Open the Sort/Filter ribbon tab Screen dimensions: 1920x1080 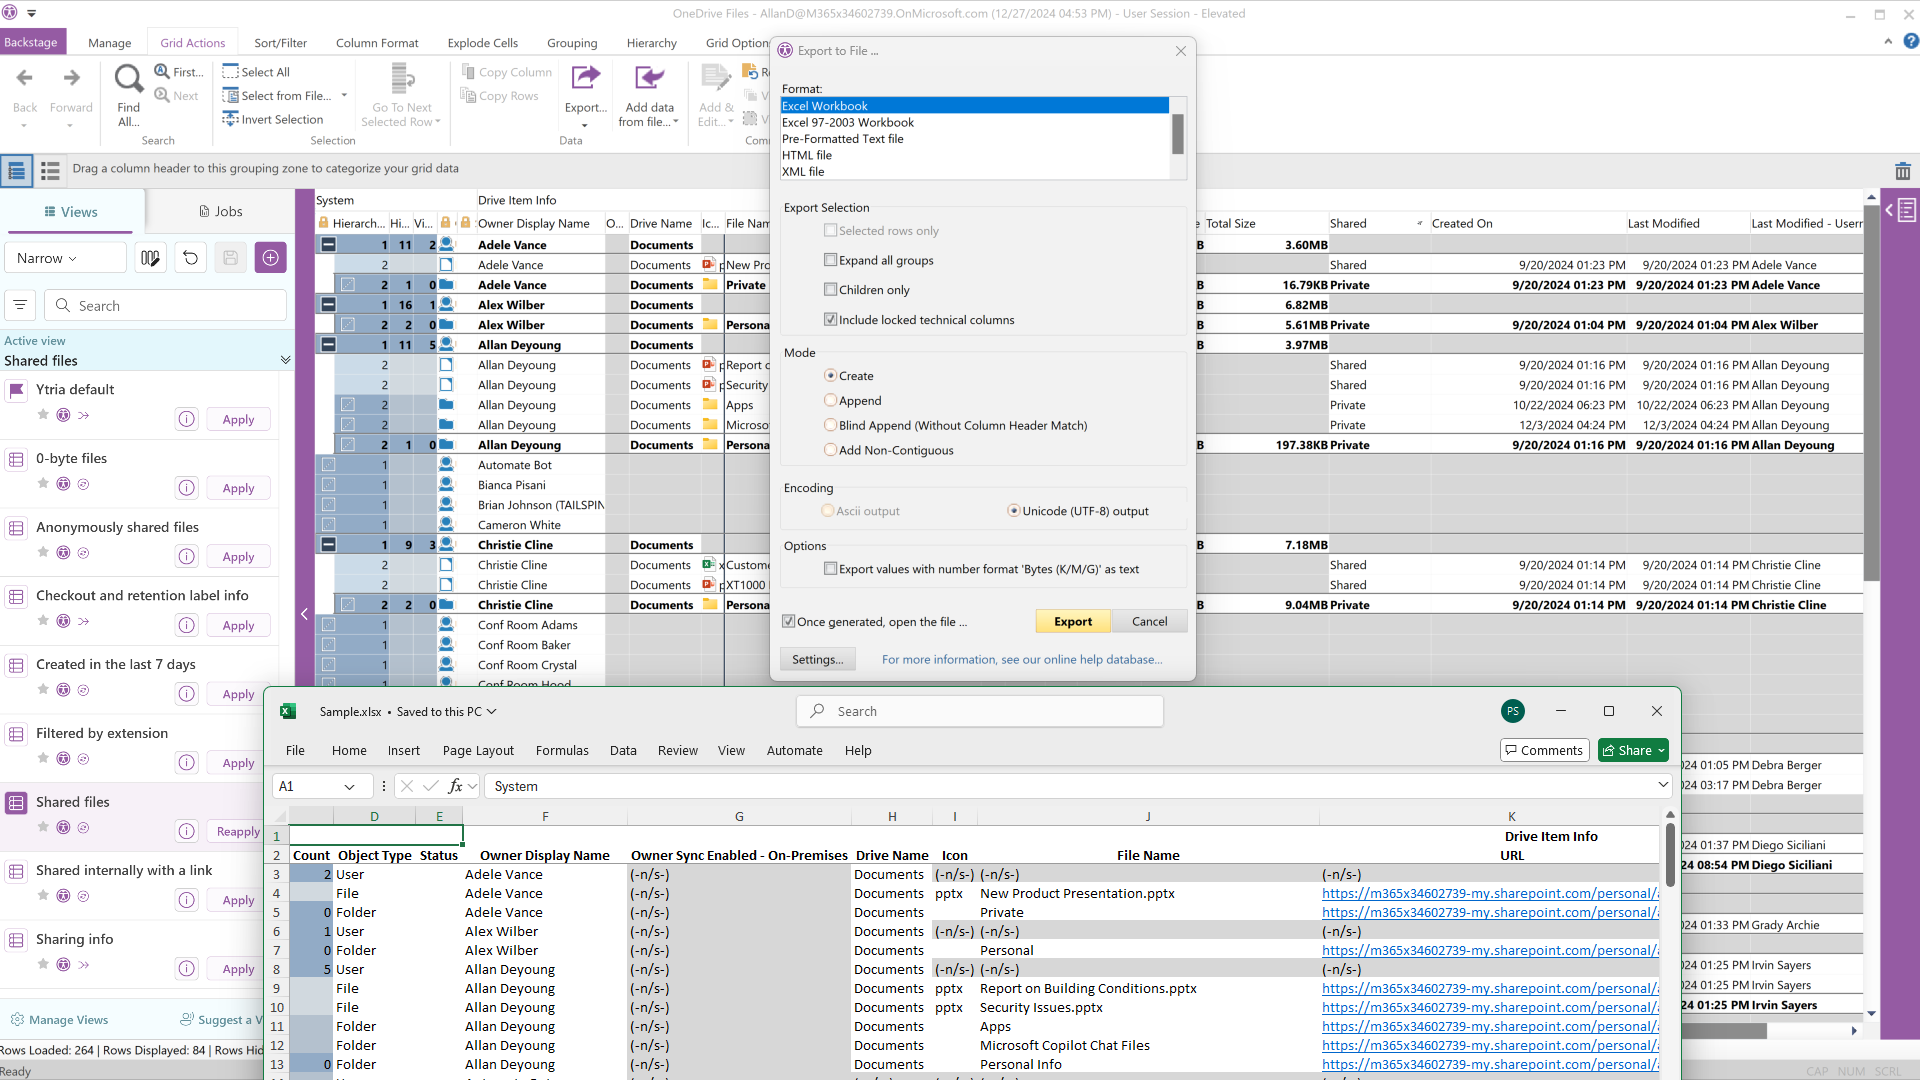tap(280, 43)
